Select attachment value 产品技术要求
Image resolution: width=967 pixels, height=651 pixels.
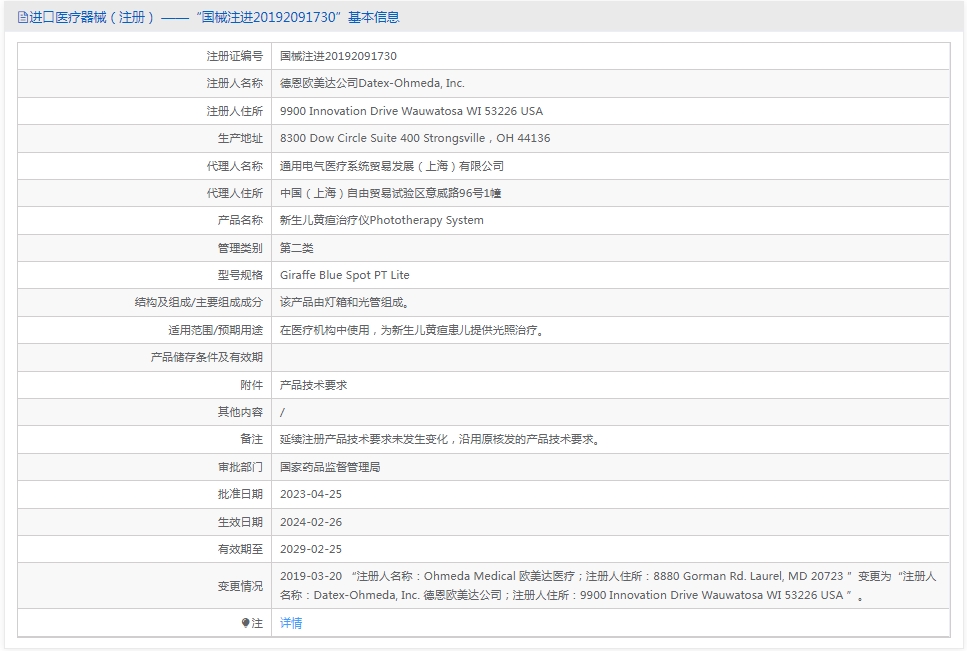tap(313, 385)
